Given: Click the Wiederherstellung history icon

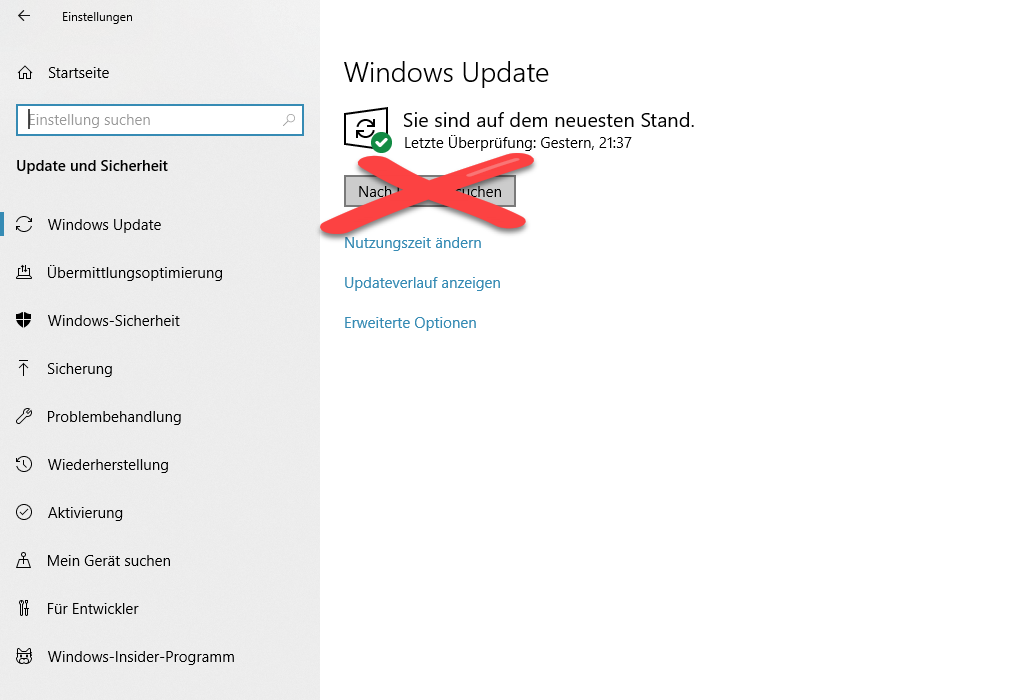Looking at the screenshot, I should pyautogui.click(x=24, y=464).
